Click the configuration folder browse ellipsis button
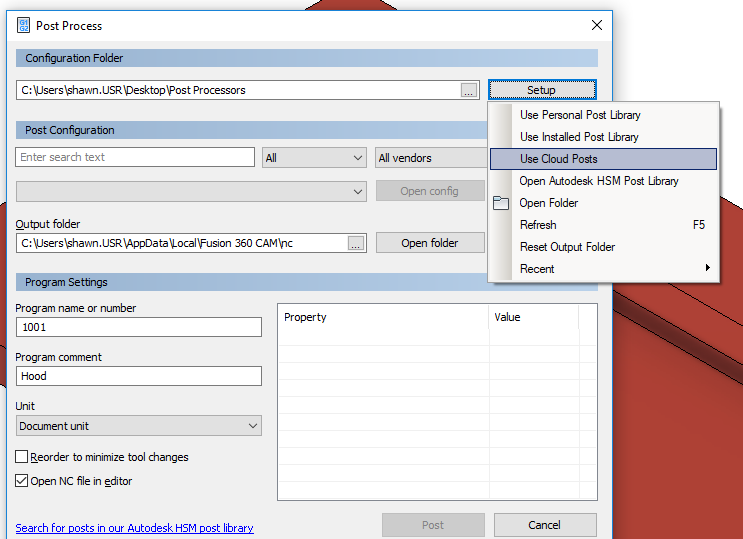Image resolution: width=743 pixels, height=539 pixels. 469,90
